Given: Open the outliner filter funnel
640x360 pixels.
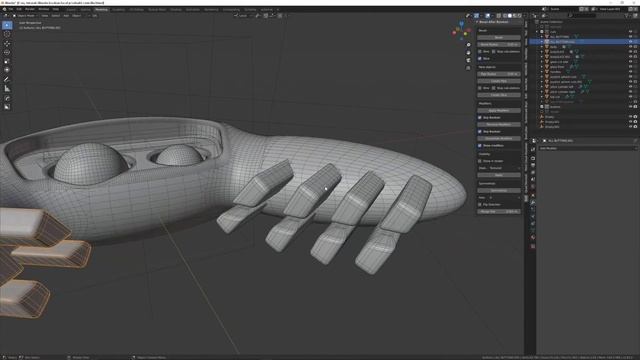Looking at the screenshot, I should [x=627, y=16].
